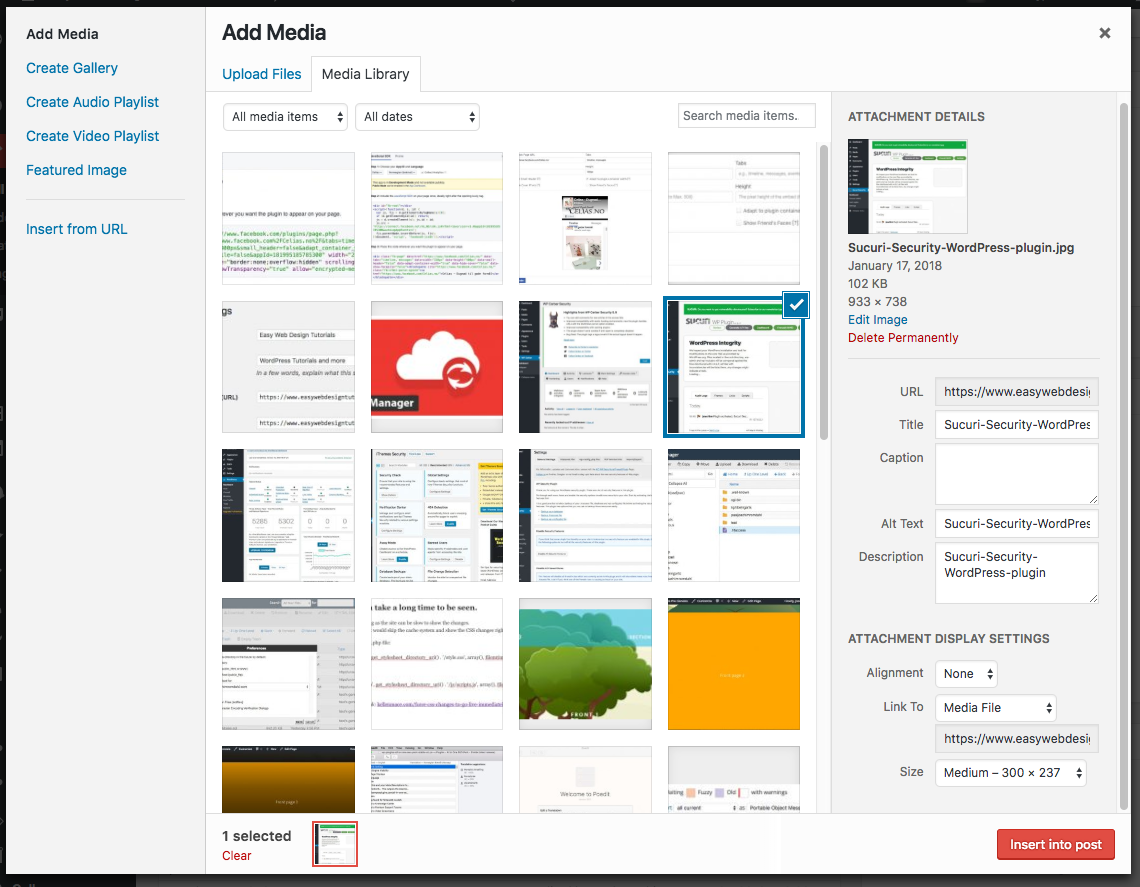Open the Link To dropdown
The width and height of the screenshot is (1140, 887).
(995, 707)
